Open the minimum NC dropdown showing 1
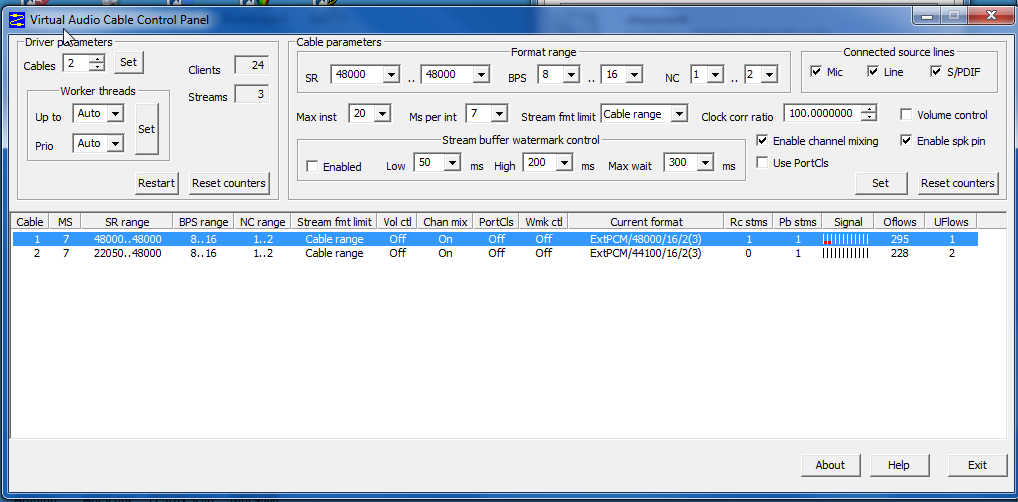This screenshot has height=502, width=1018. point(715,75)
